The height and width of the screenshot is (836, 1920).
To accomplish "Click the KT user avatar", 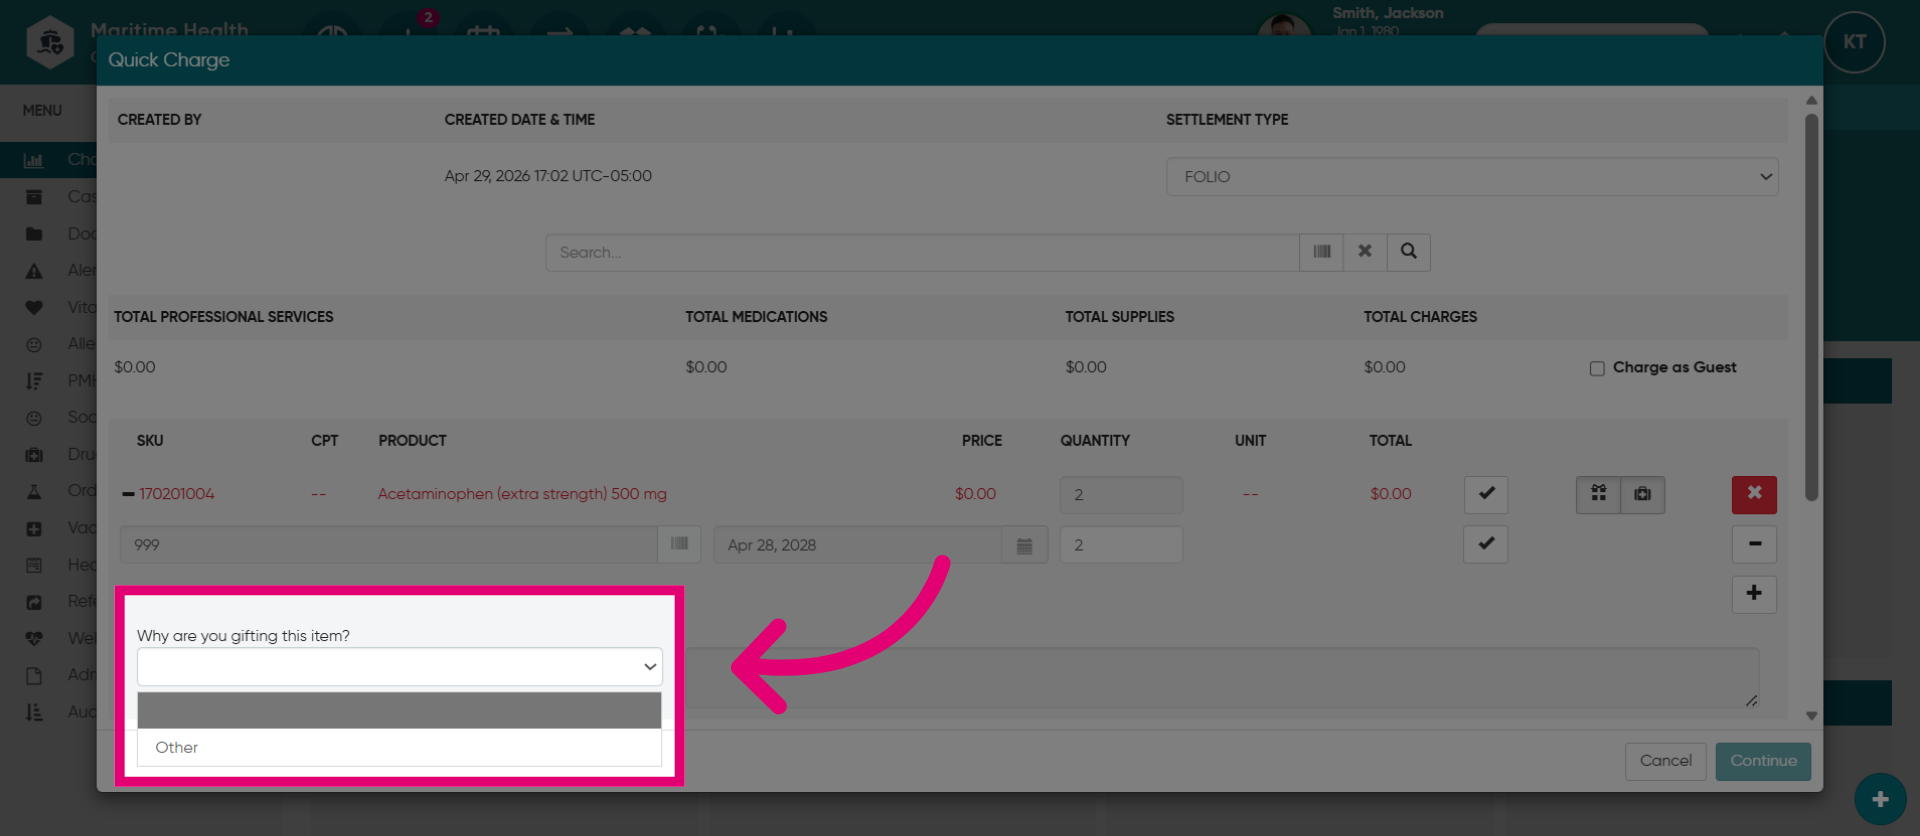I will (x=1854, y=42).
